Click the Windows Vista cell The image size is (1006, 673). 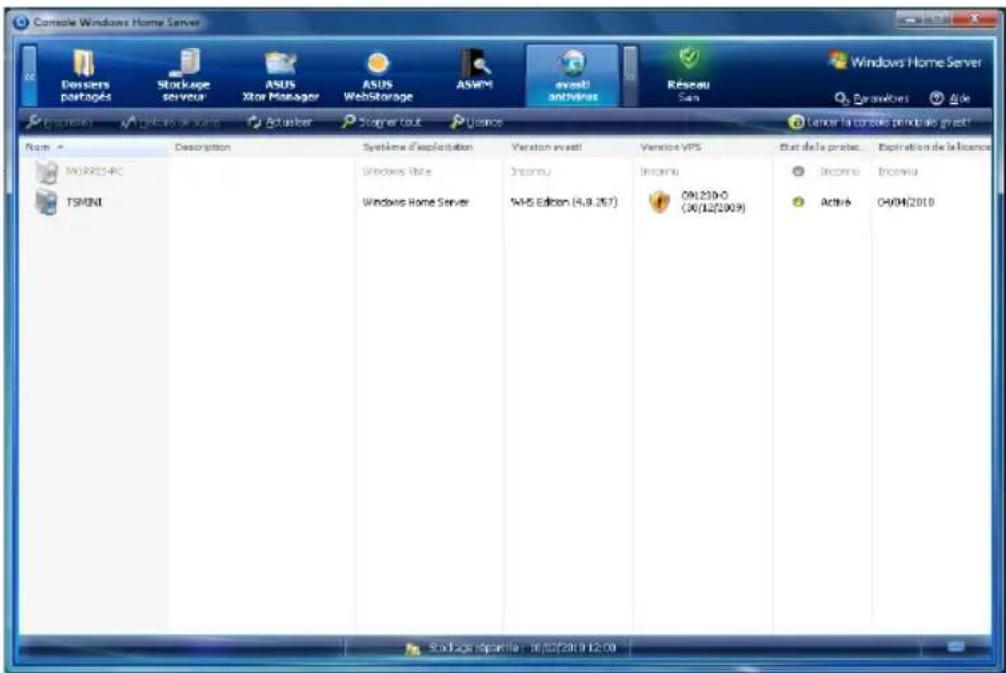coord(397,171)
